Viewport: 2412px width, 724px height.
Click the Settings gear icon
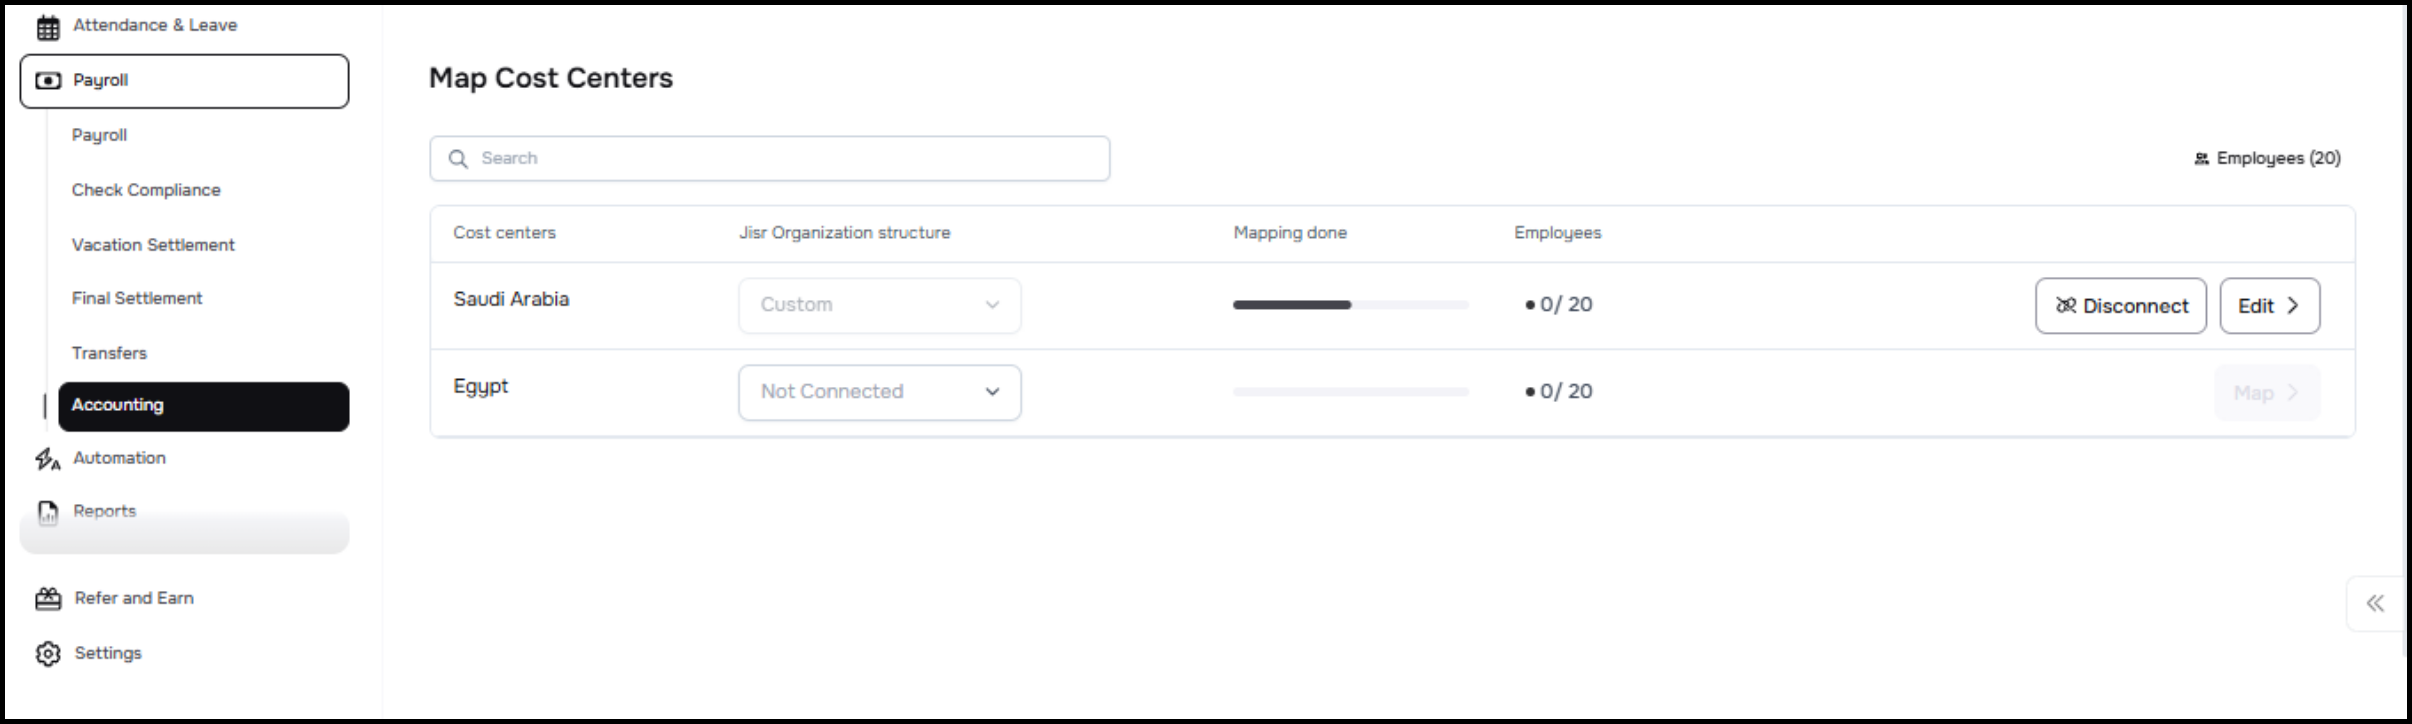pos(48,654)
